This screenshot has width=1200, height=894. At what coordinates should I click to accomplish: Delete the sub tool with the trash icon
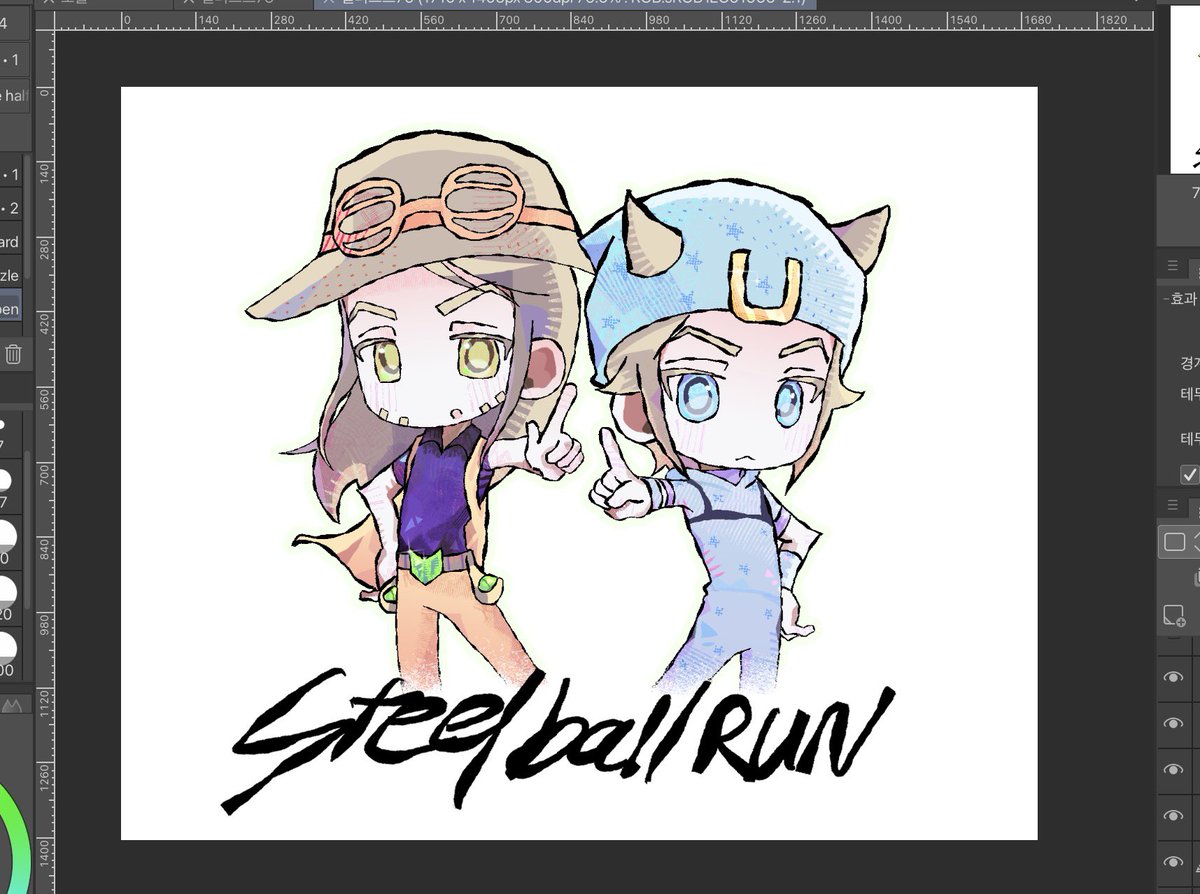(x=12, y=354)
